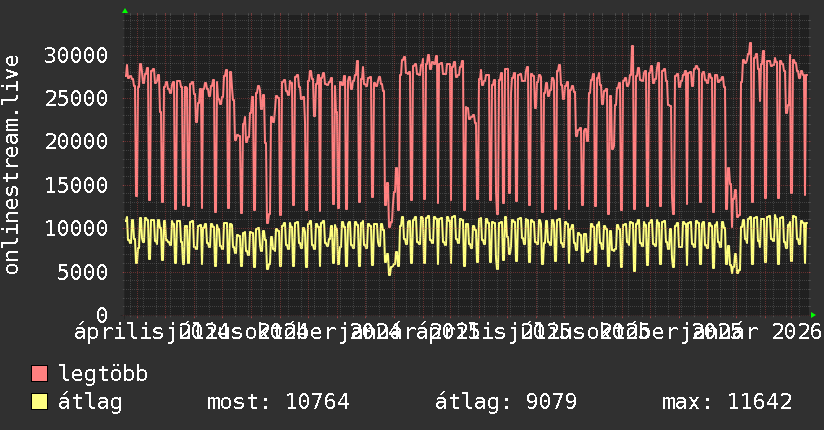Select the átlag legend label text

click(90, 402)
